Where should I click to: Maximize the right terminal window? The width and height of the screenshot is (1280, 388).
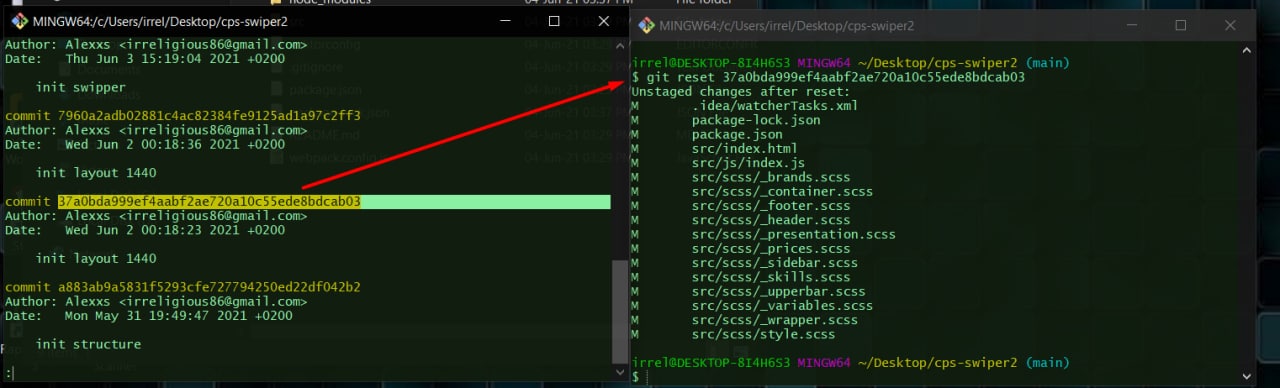[x=1180, y=25]
